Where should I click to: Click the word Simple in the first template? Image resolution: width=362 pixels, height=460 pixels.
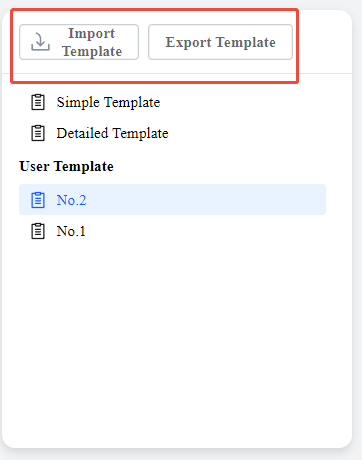click(78, 102)
